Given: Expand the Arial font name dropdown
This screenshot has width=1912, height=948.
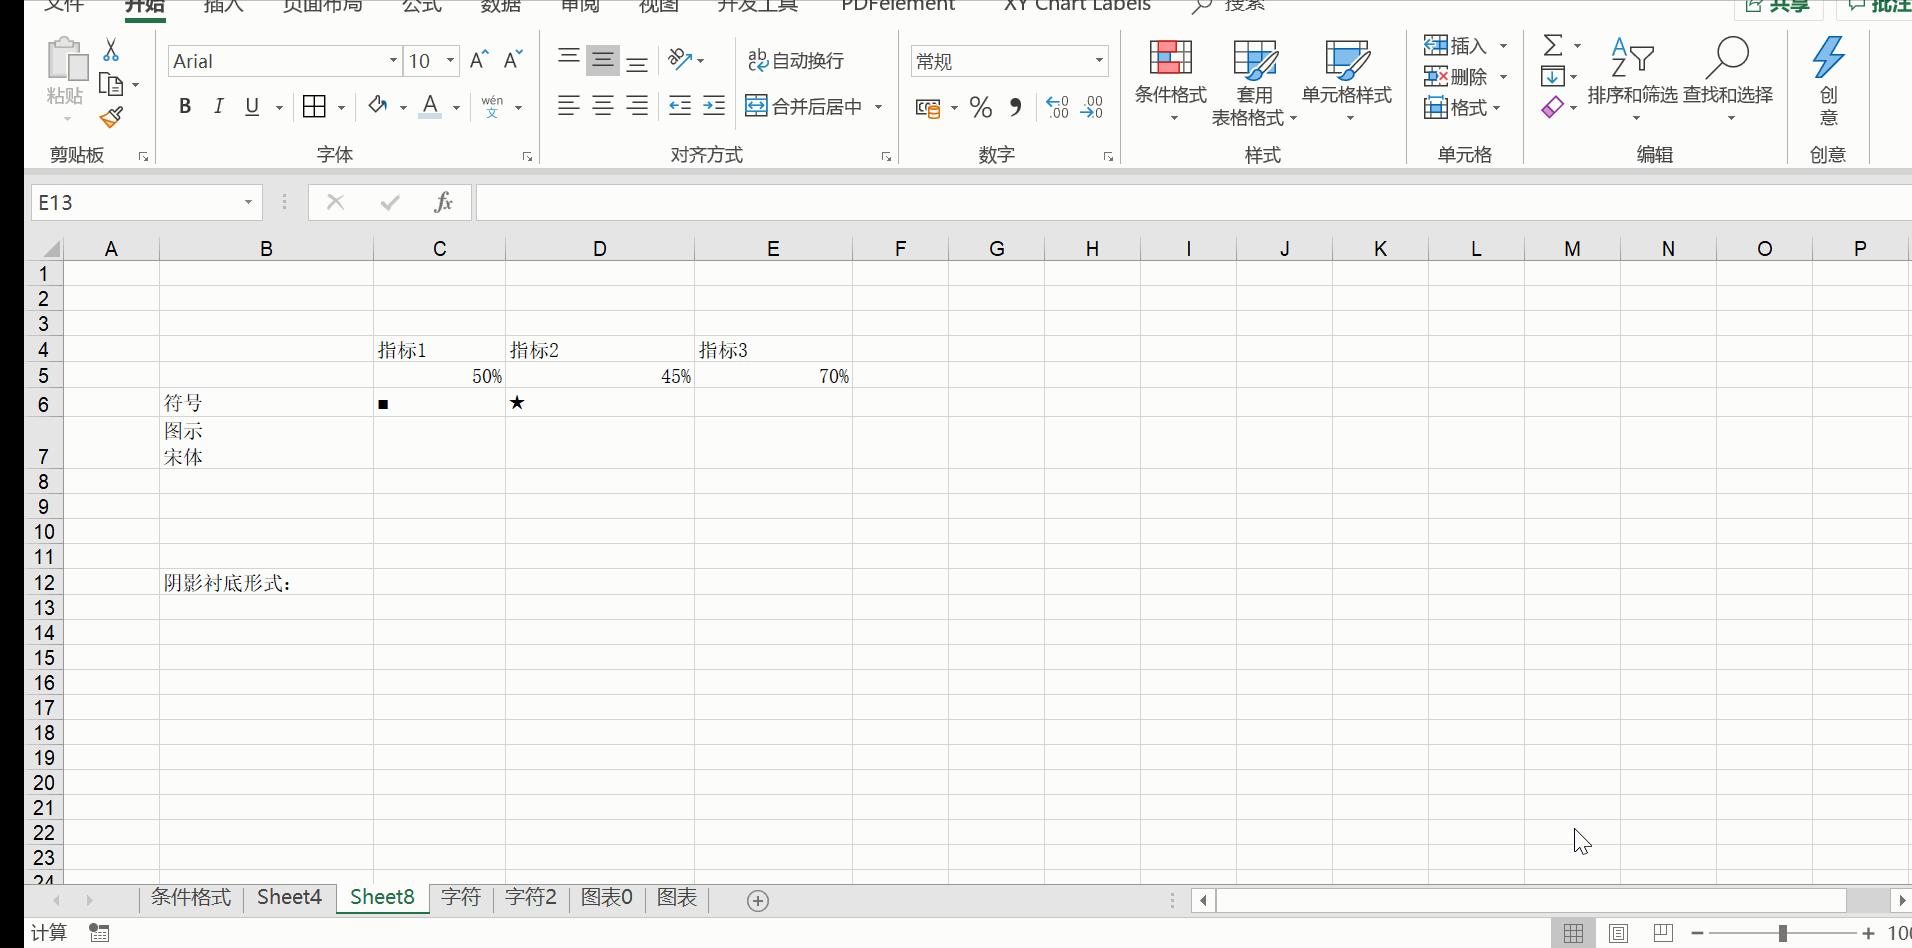Looking at the screenshot, I should pyautogui.click(x=393, y=61).
